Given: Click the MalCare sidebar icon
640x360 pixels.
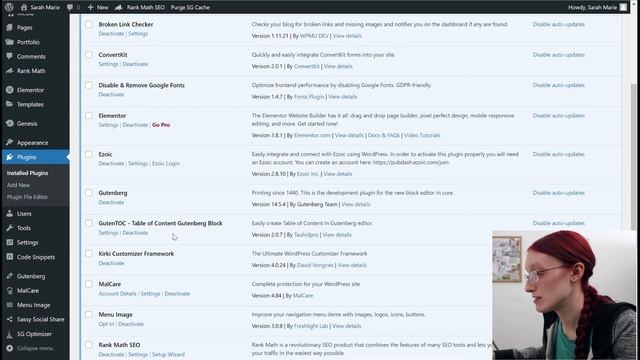Looking at the screenshot, I should (x=9, y=290).
